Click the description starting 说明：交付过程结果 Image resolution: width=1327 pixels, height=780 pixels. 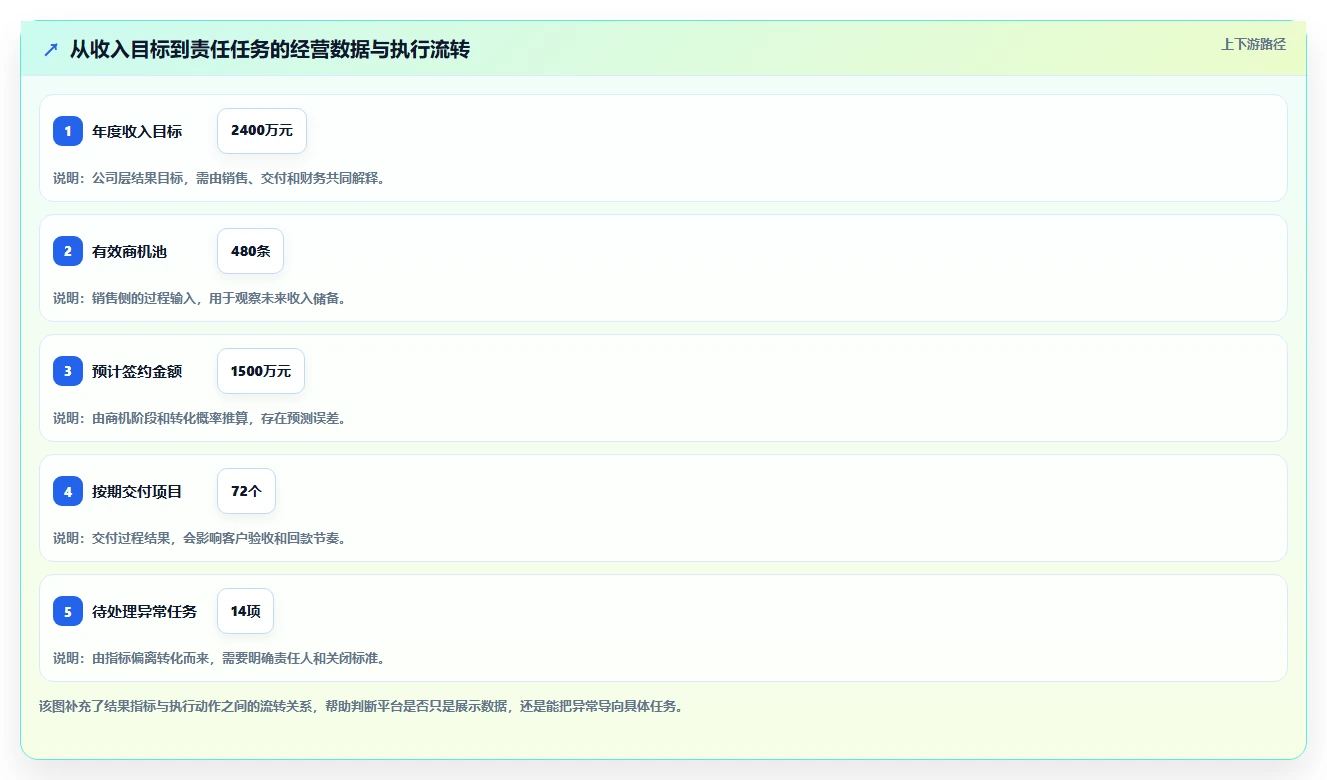tap(200, 538)
